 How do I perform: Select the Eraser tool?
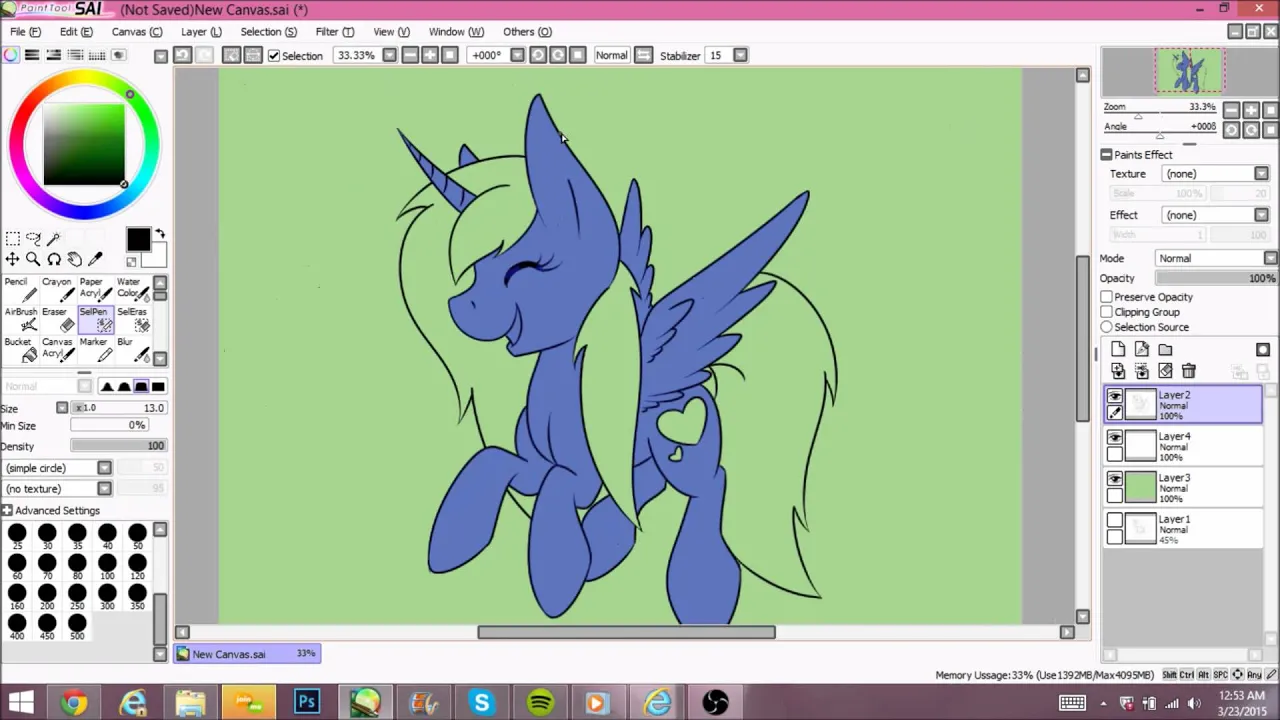(x=56, y=319)
